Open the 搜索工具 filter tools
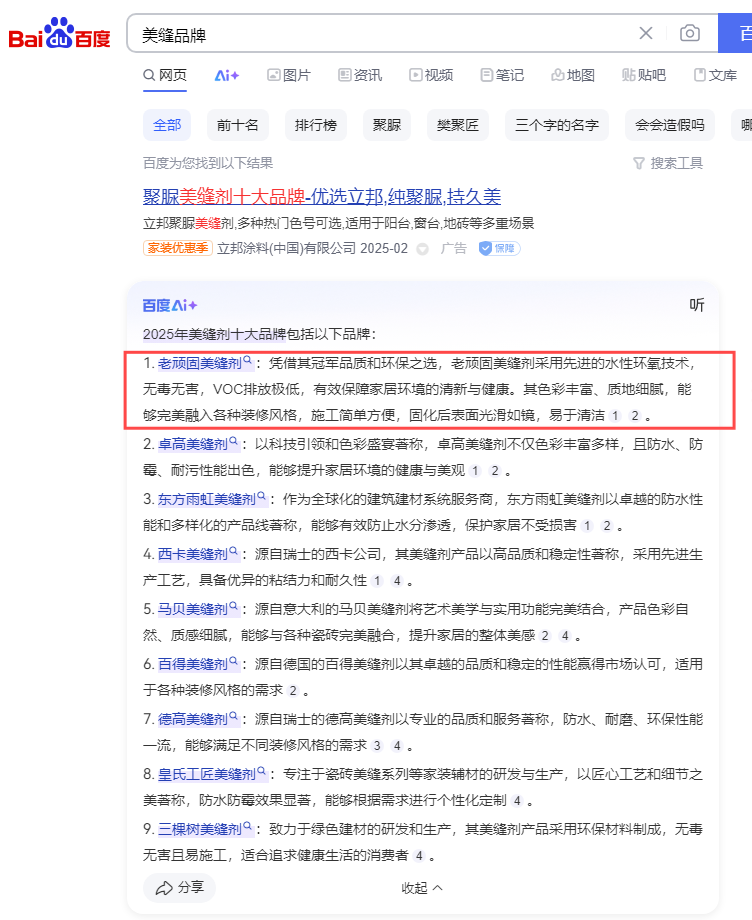The image size is (752, 920). pos(667,163)
